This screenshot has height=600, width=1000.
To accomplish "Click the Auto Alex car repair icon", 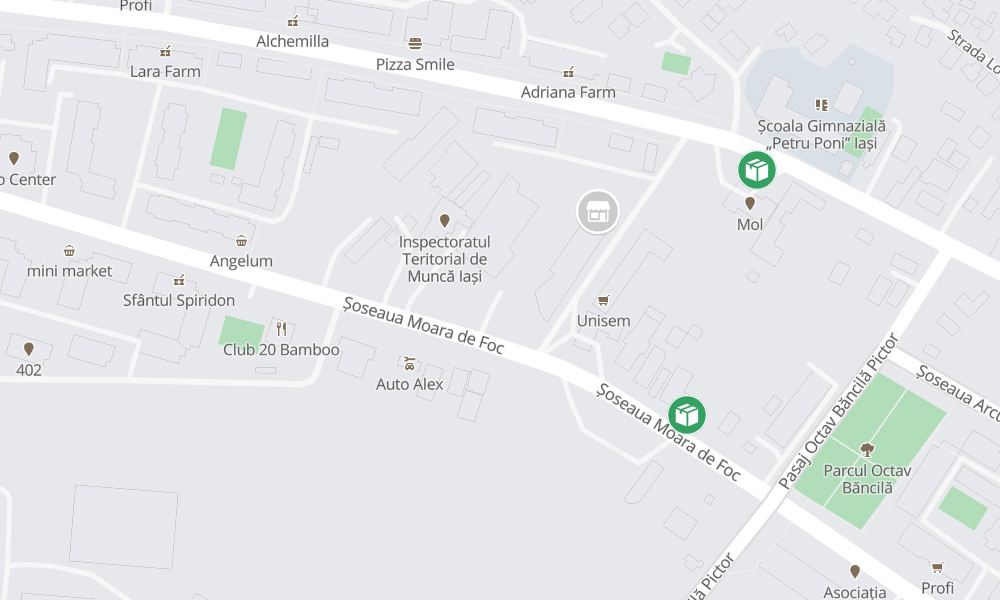I will (x=409, y=363).
